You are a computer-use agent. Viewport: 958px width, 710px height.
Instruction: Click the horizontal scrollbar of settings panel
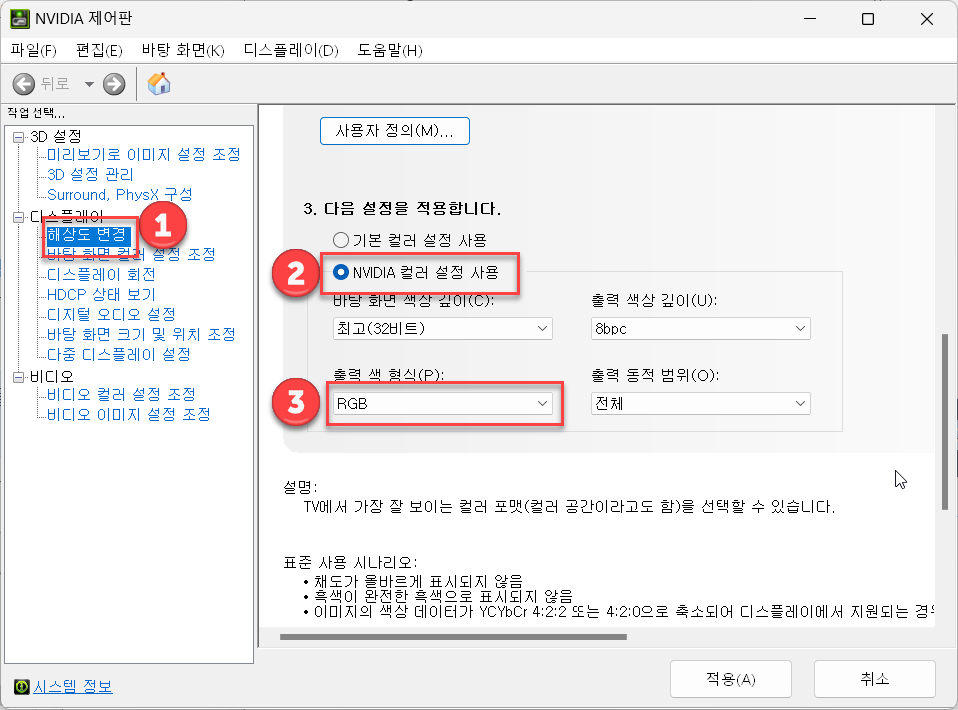[453, 637]
